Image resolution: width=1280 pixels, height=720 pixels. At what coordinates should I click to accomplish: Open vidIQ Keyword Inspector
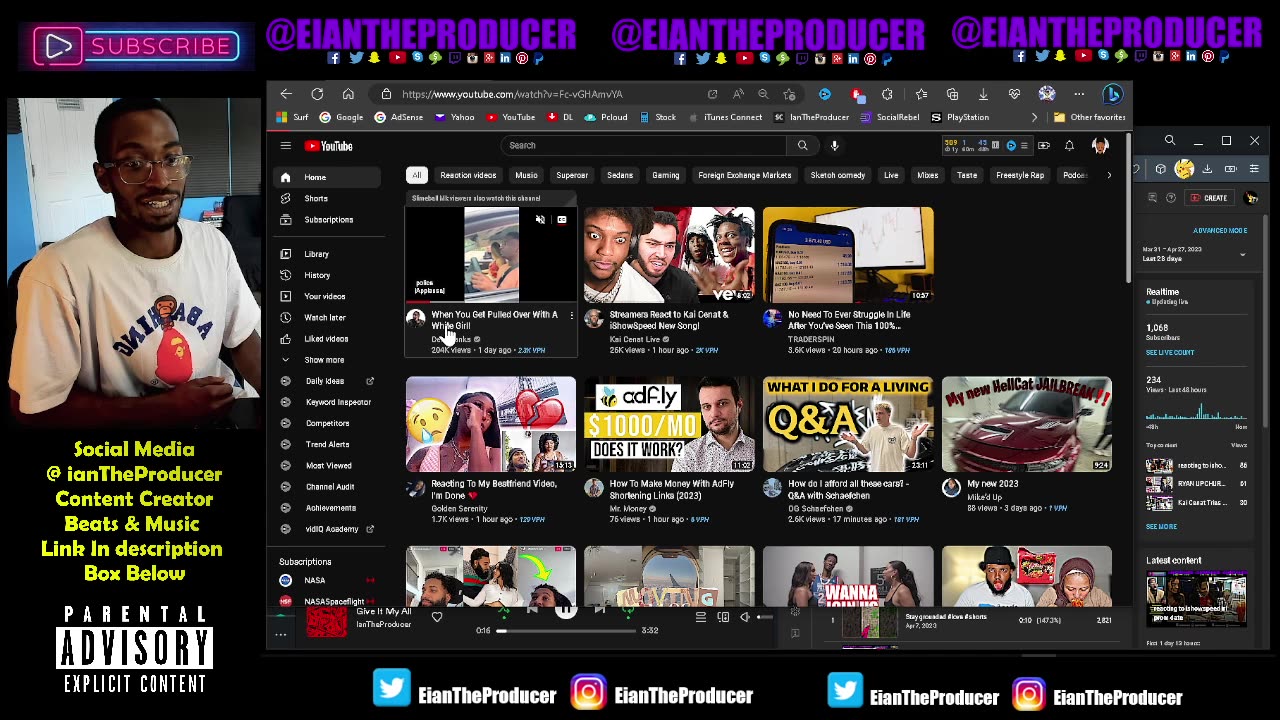[x=328, y=402]
